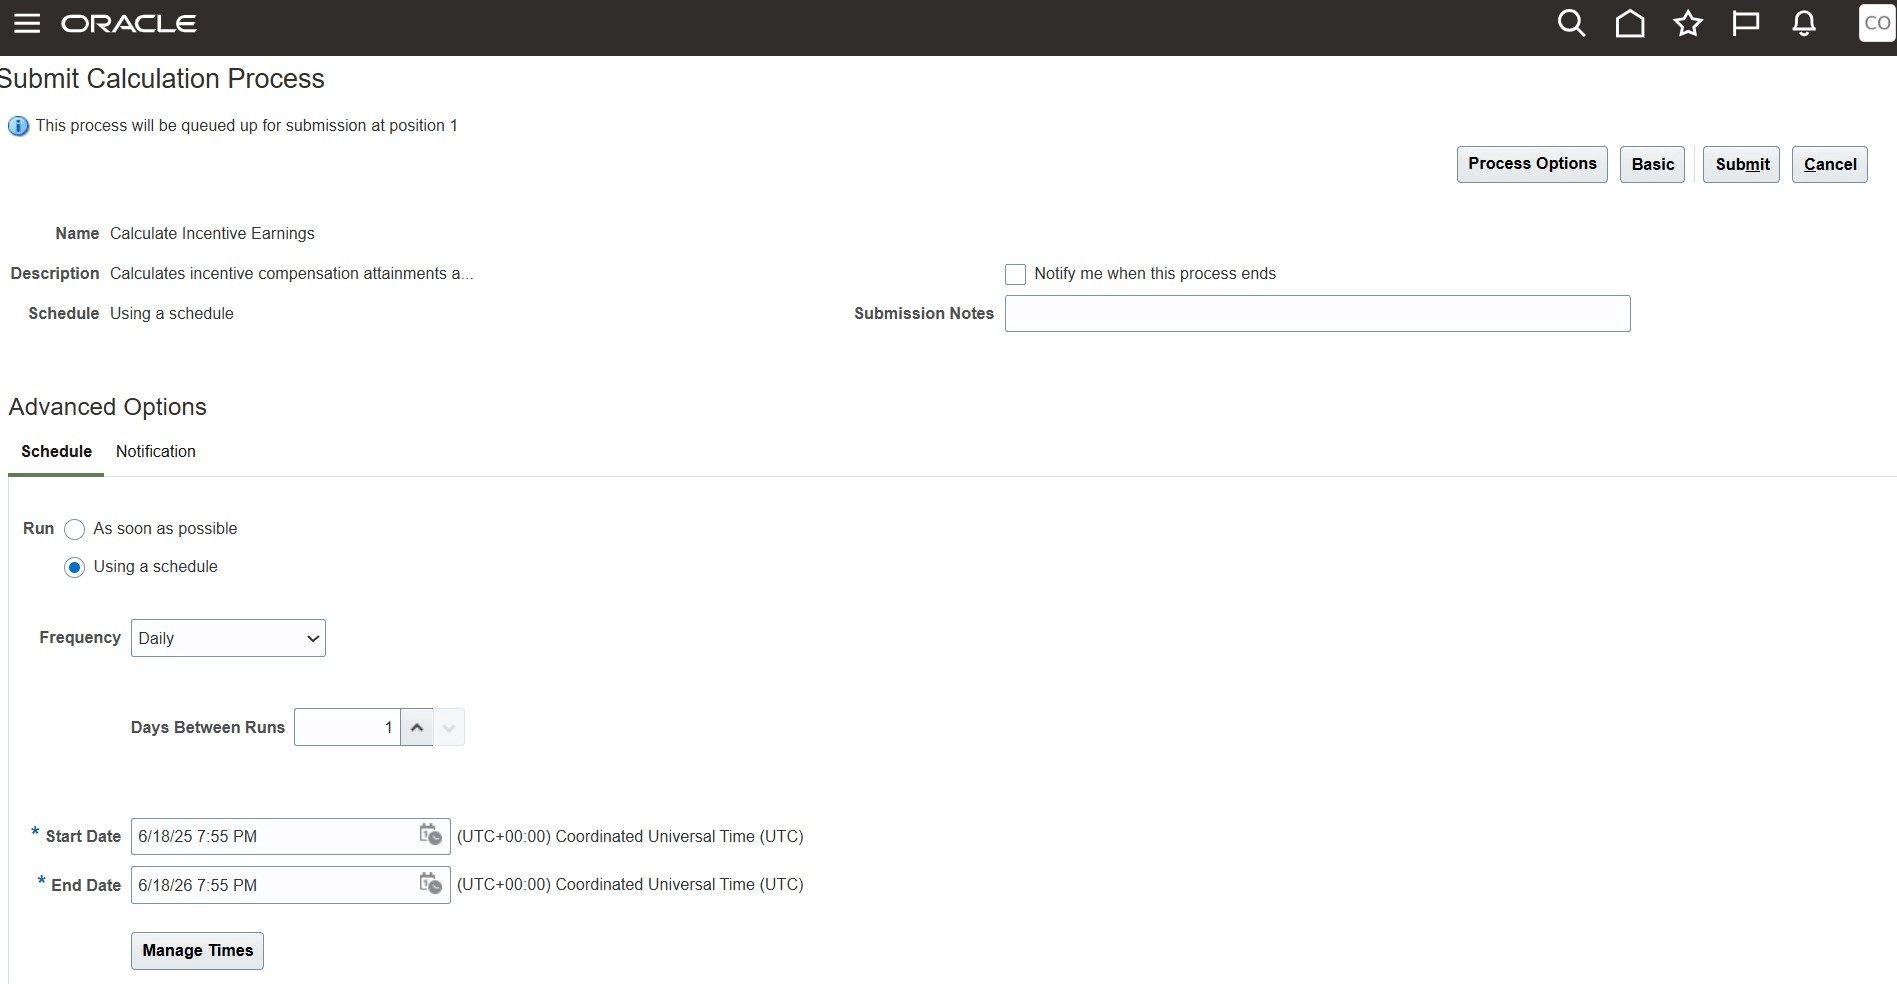Click the truncated Description text

click(x=292, y=274)
